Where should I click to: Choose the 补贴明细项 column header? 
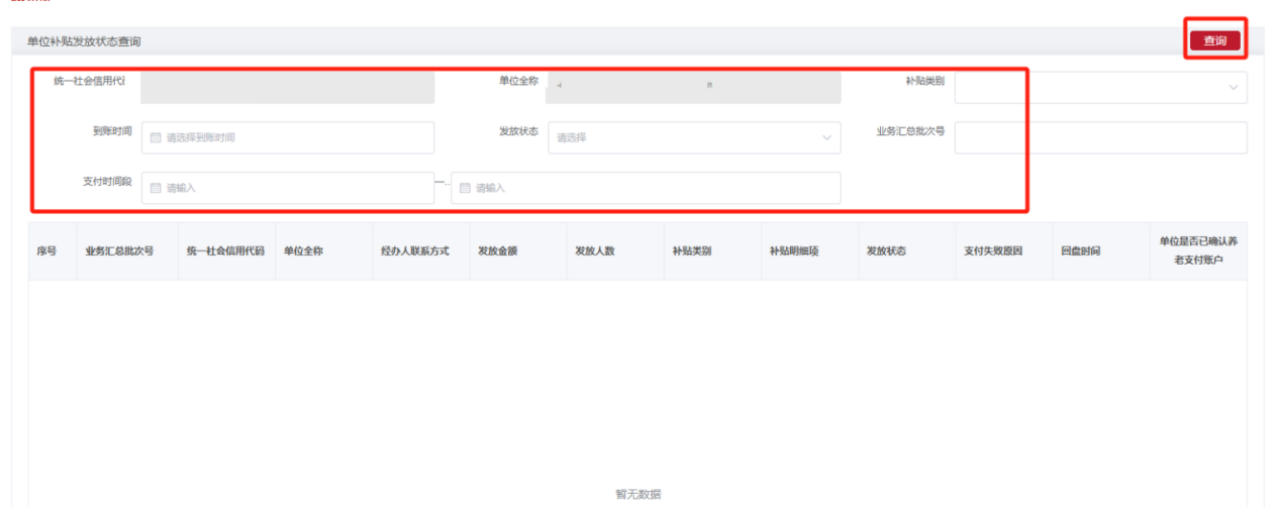pos(794,251)
